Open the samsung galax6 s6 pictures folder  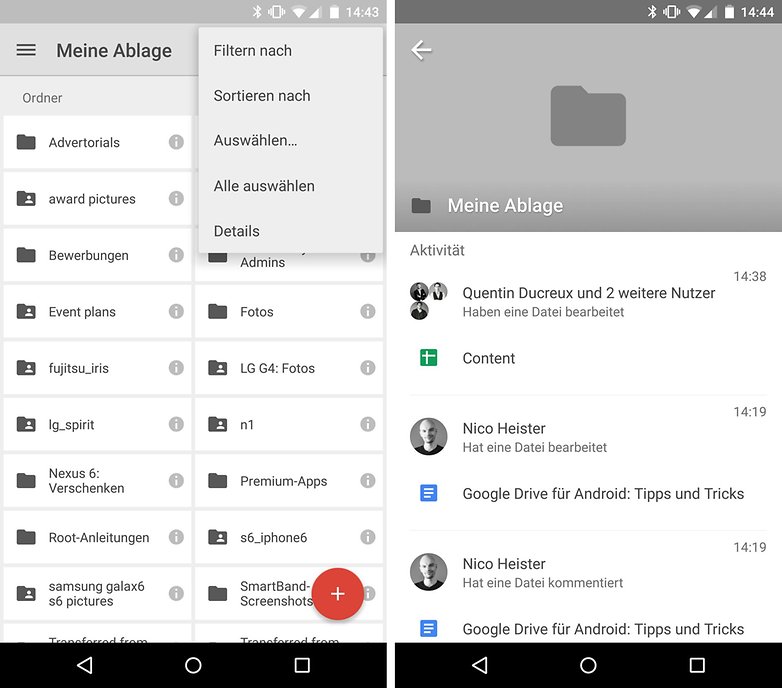97,593
